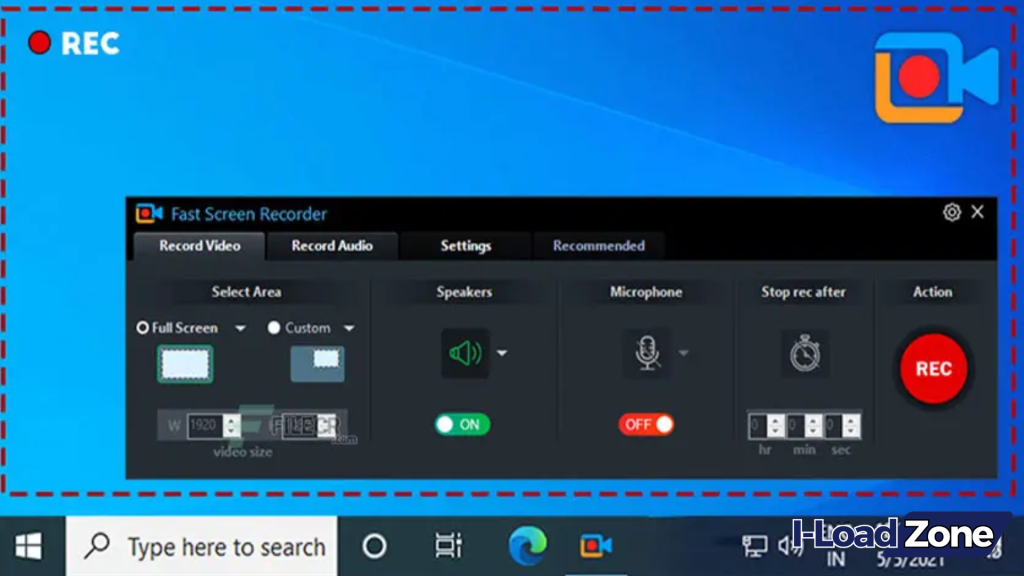This screenshot has height=576, width=1024.
Task: Open the Speakers device dropdown
Action: tap(502, 353)
